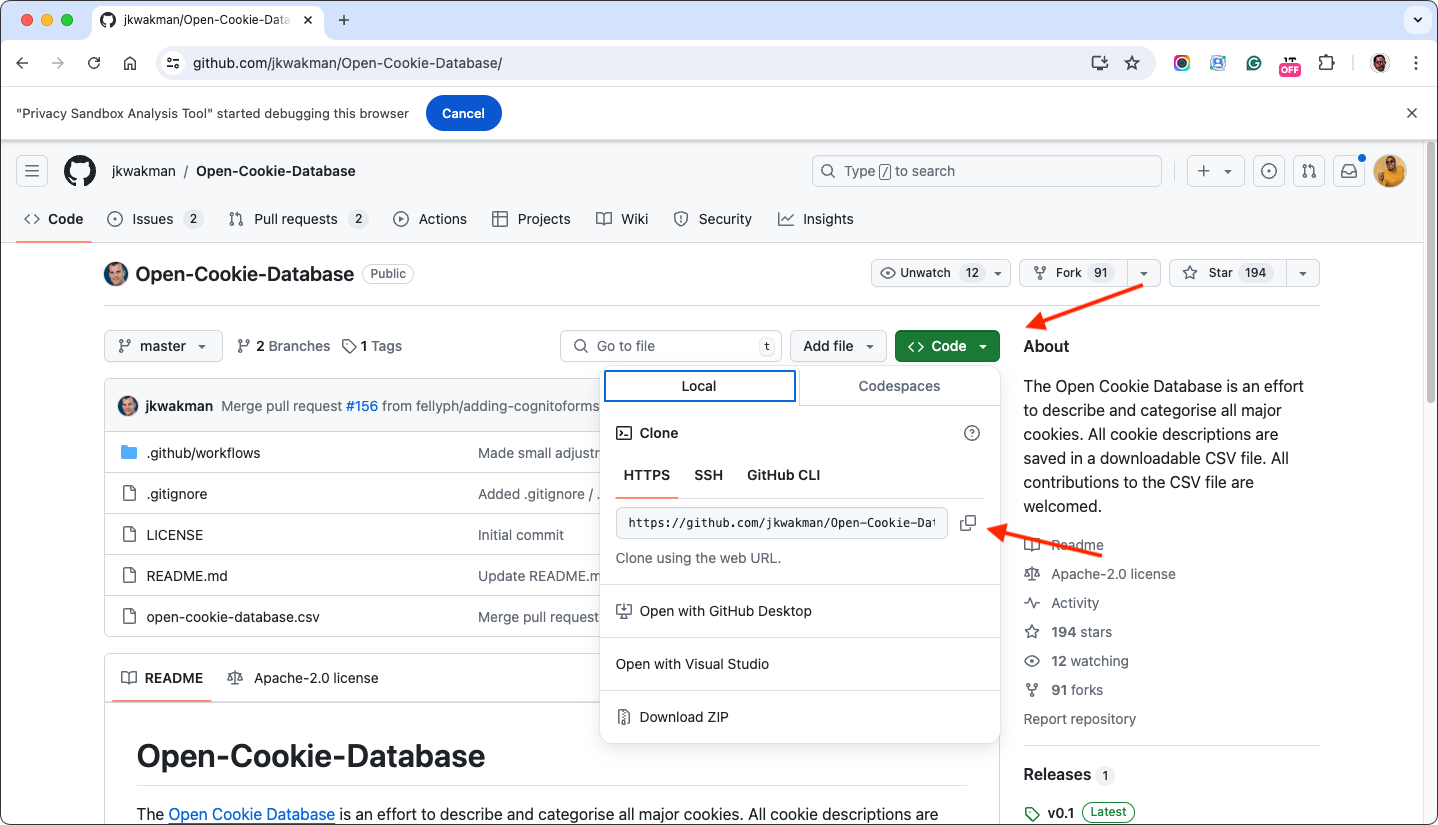Image resolution: width=1438 pixels, height=825 pixels.
Task: Open the Insights repository tab
Action: [816, 219]
